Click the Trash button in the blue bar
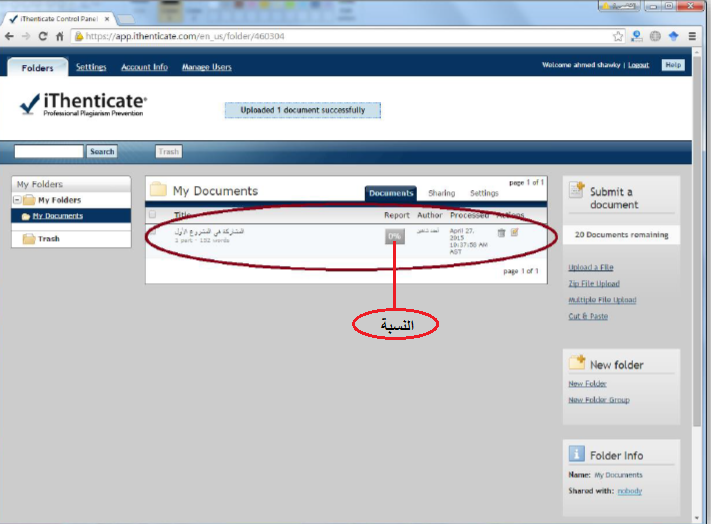The width and height of the screenshot is (711, 524). tap(169, 151)
